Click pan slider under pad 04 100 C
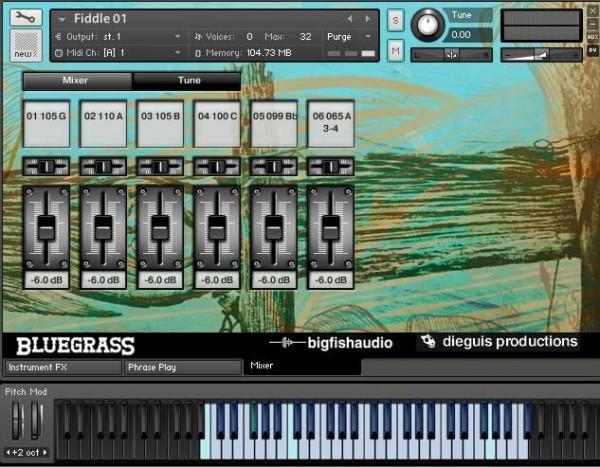 coord(217,167)
